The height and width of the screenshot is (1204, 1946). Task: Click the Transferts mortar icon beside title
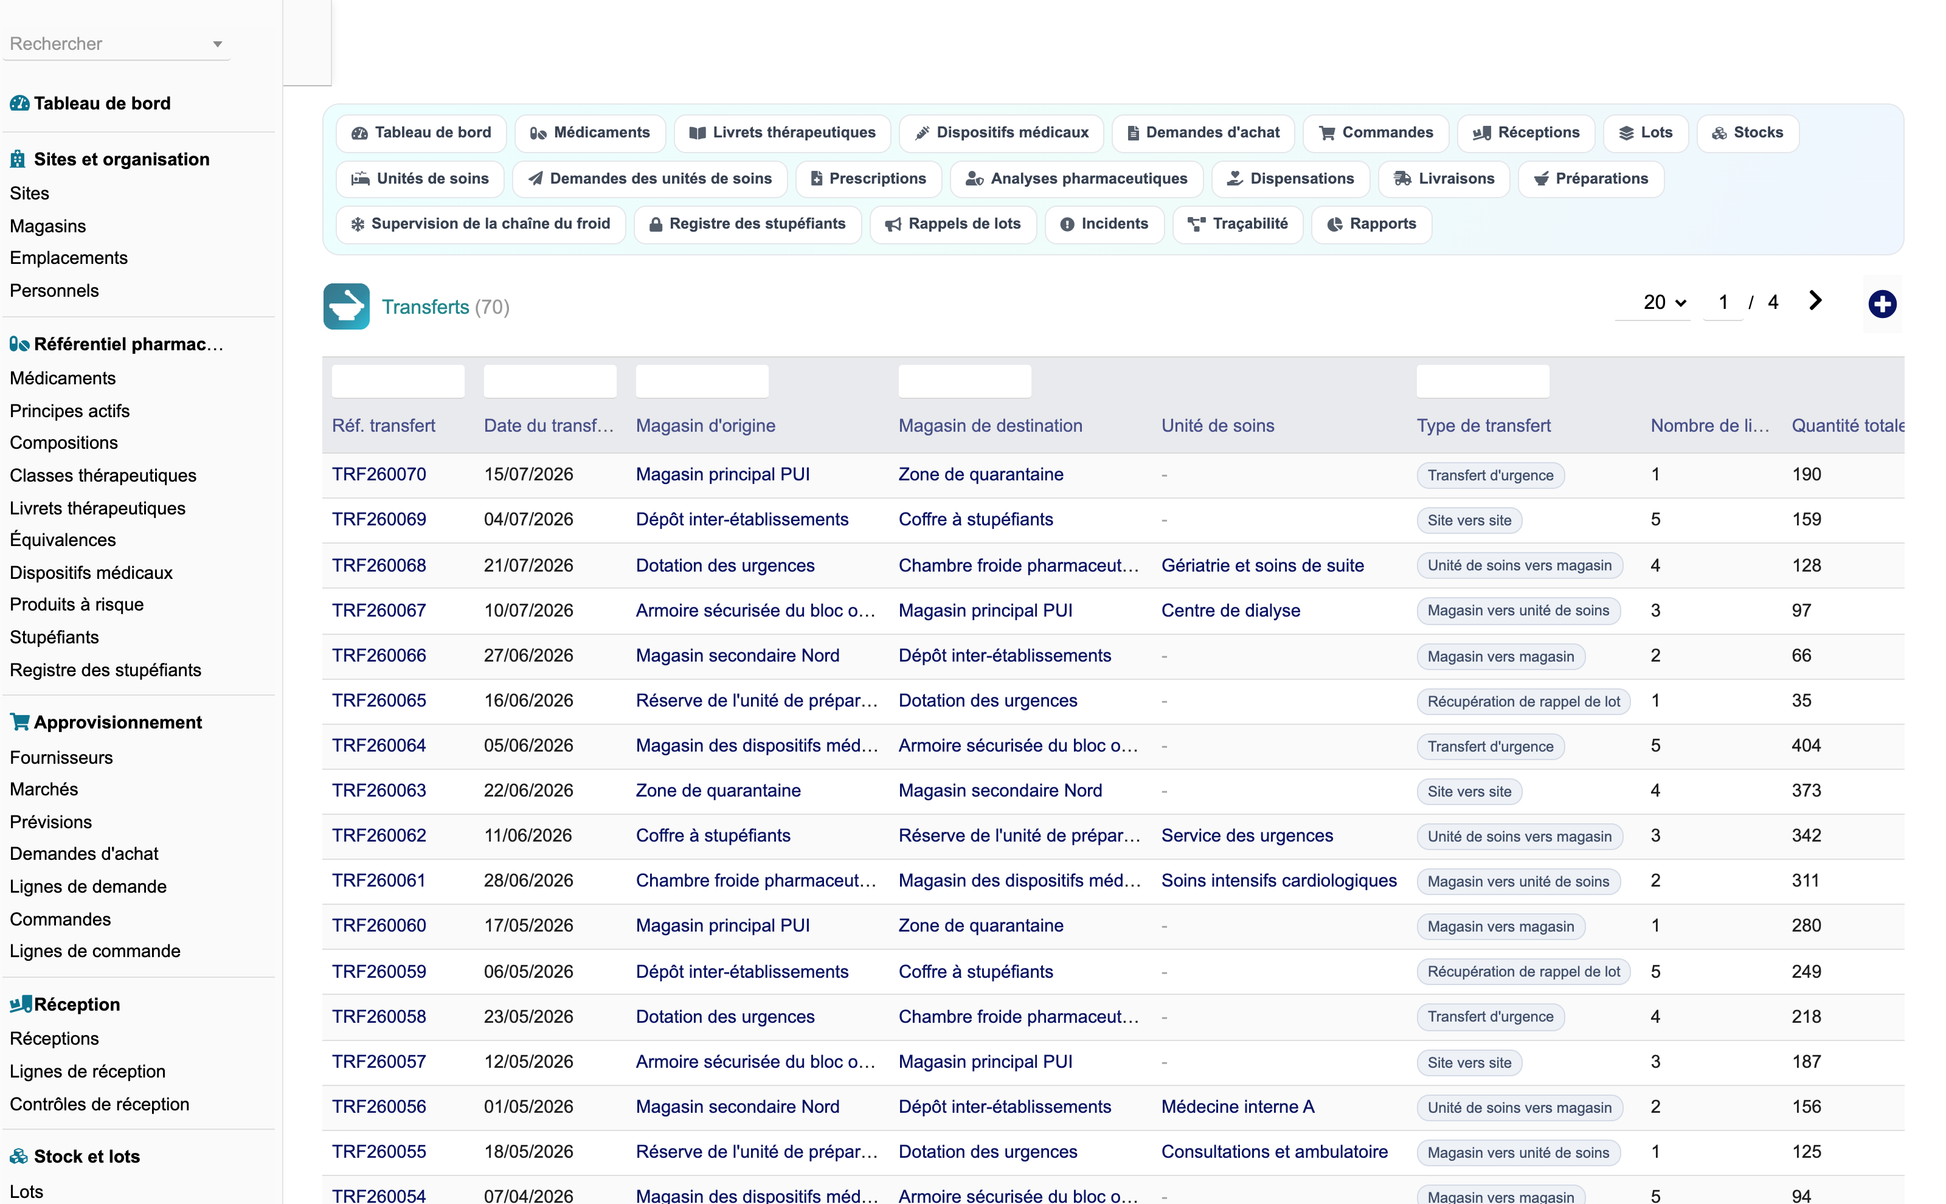(346, 307)
